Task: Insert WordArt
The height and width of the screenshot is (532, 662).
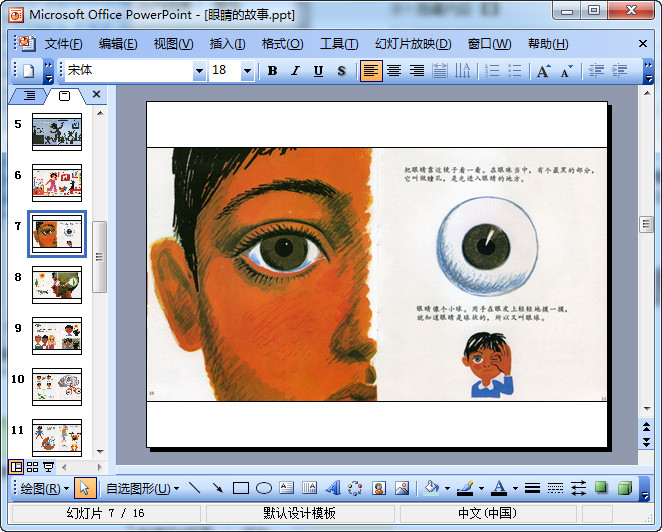Action: [333, 489]
